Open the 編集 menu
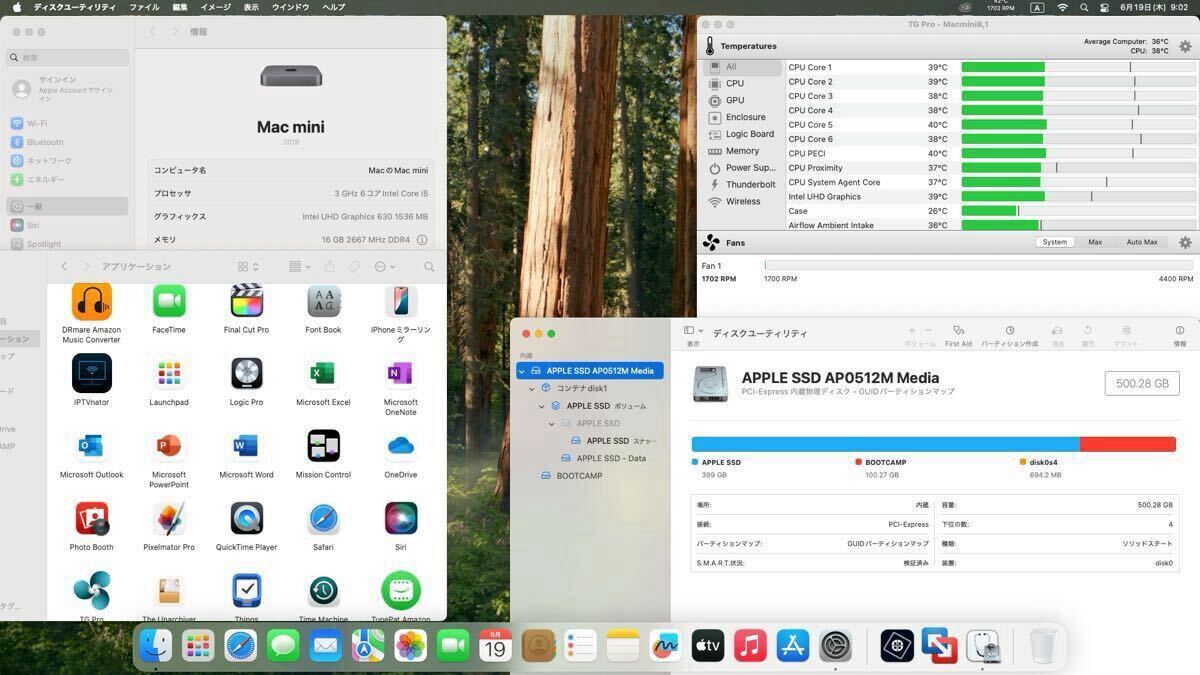The height and width of the screenshot is (675, 1200). (180, 7)
